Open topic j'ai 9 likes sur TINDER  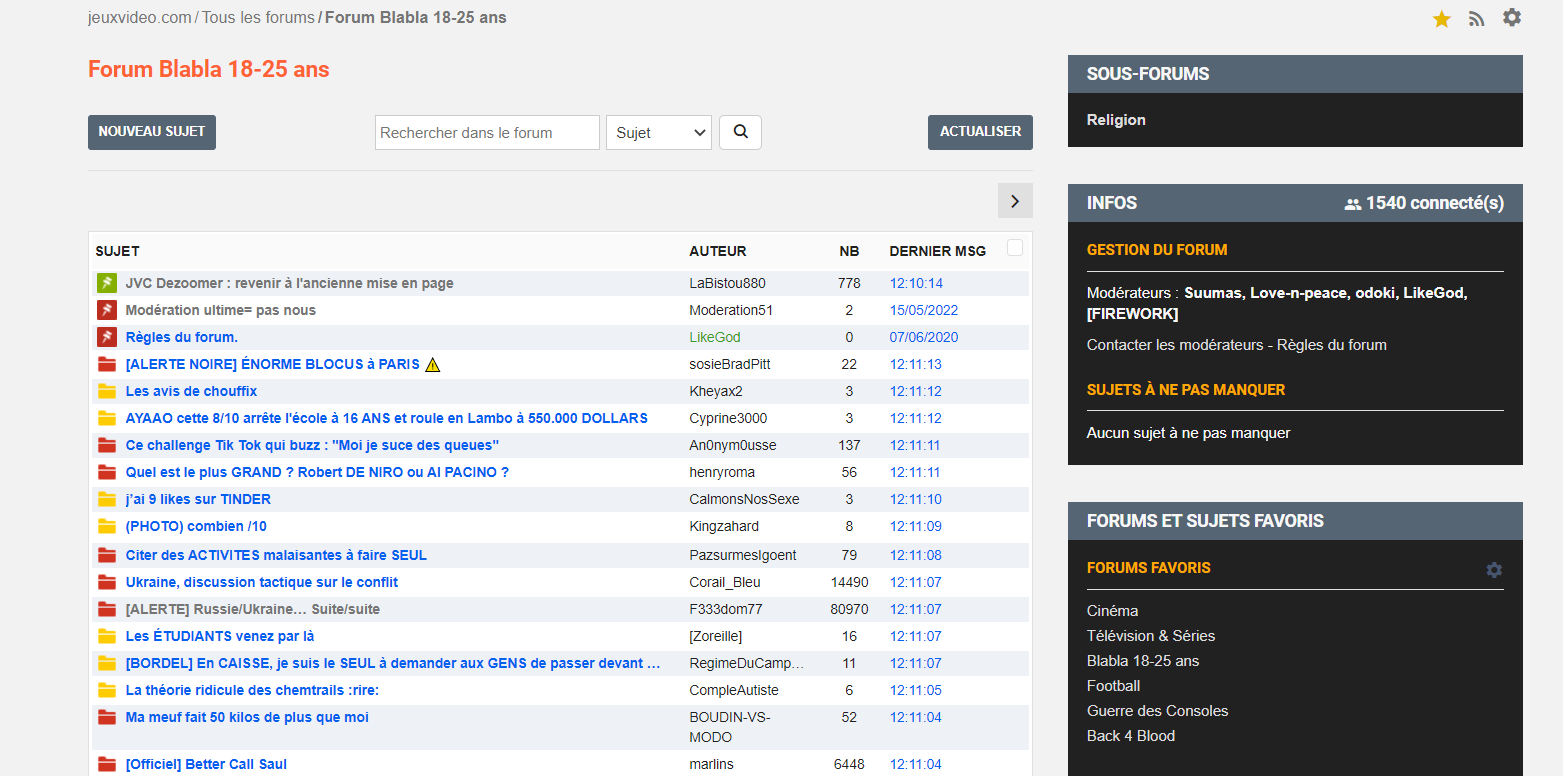(198, 499)
